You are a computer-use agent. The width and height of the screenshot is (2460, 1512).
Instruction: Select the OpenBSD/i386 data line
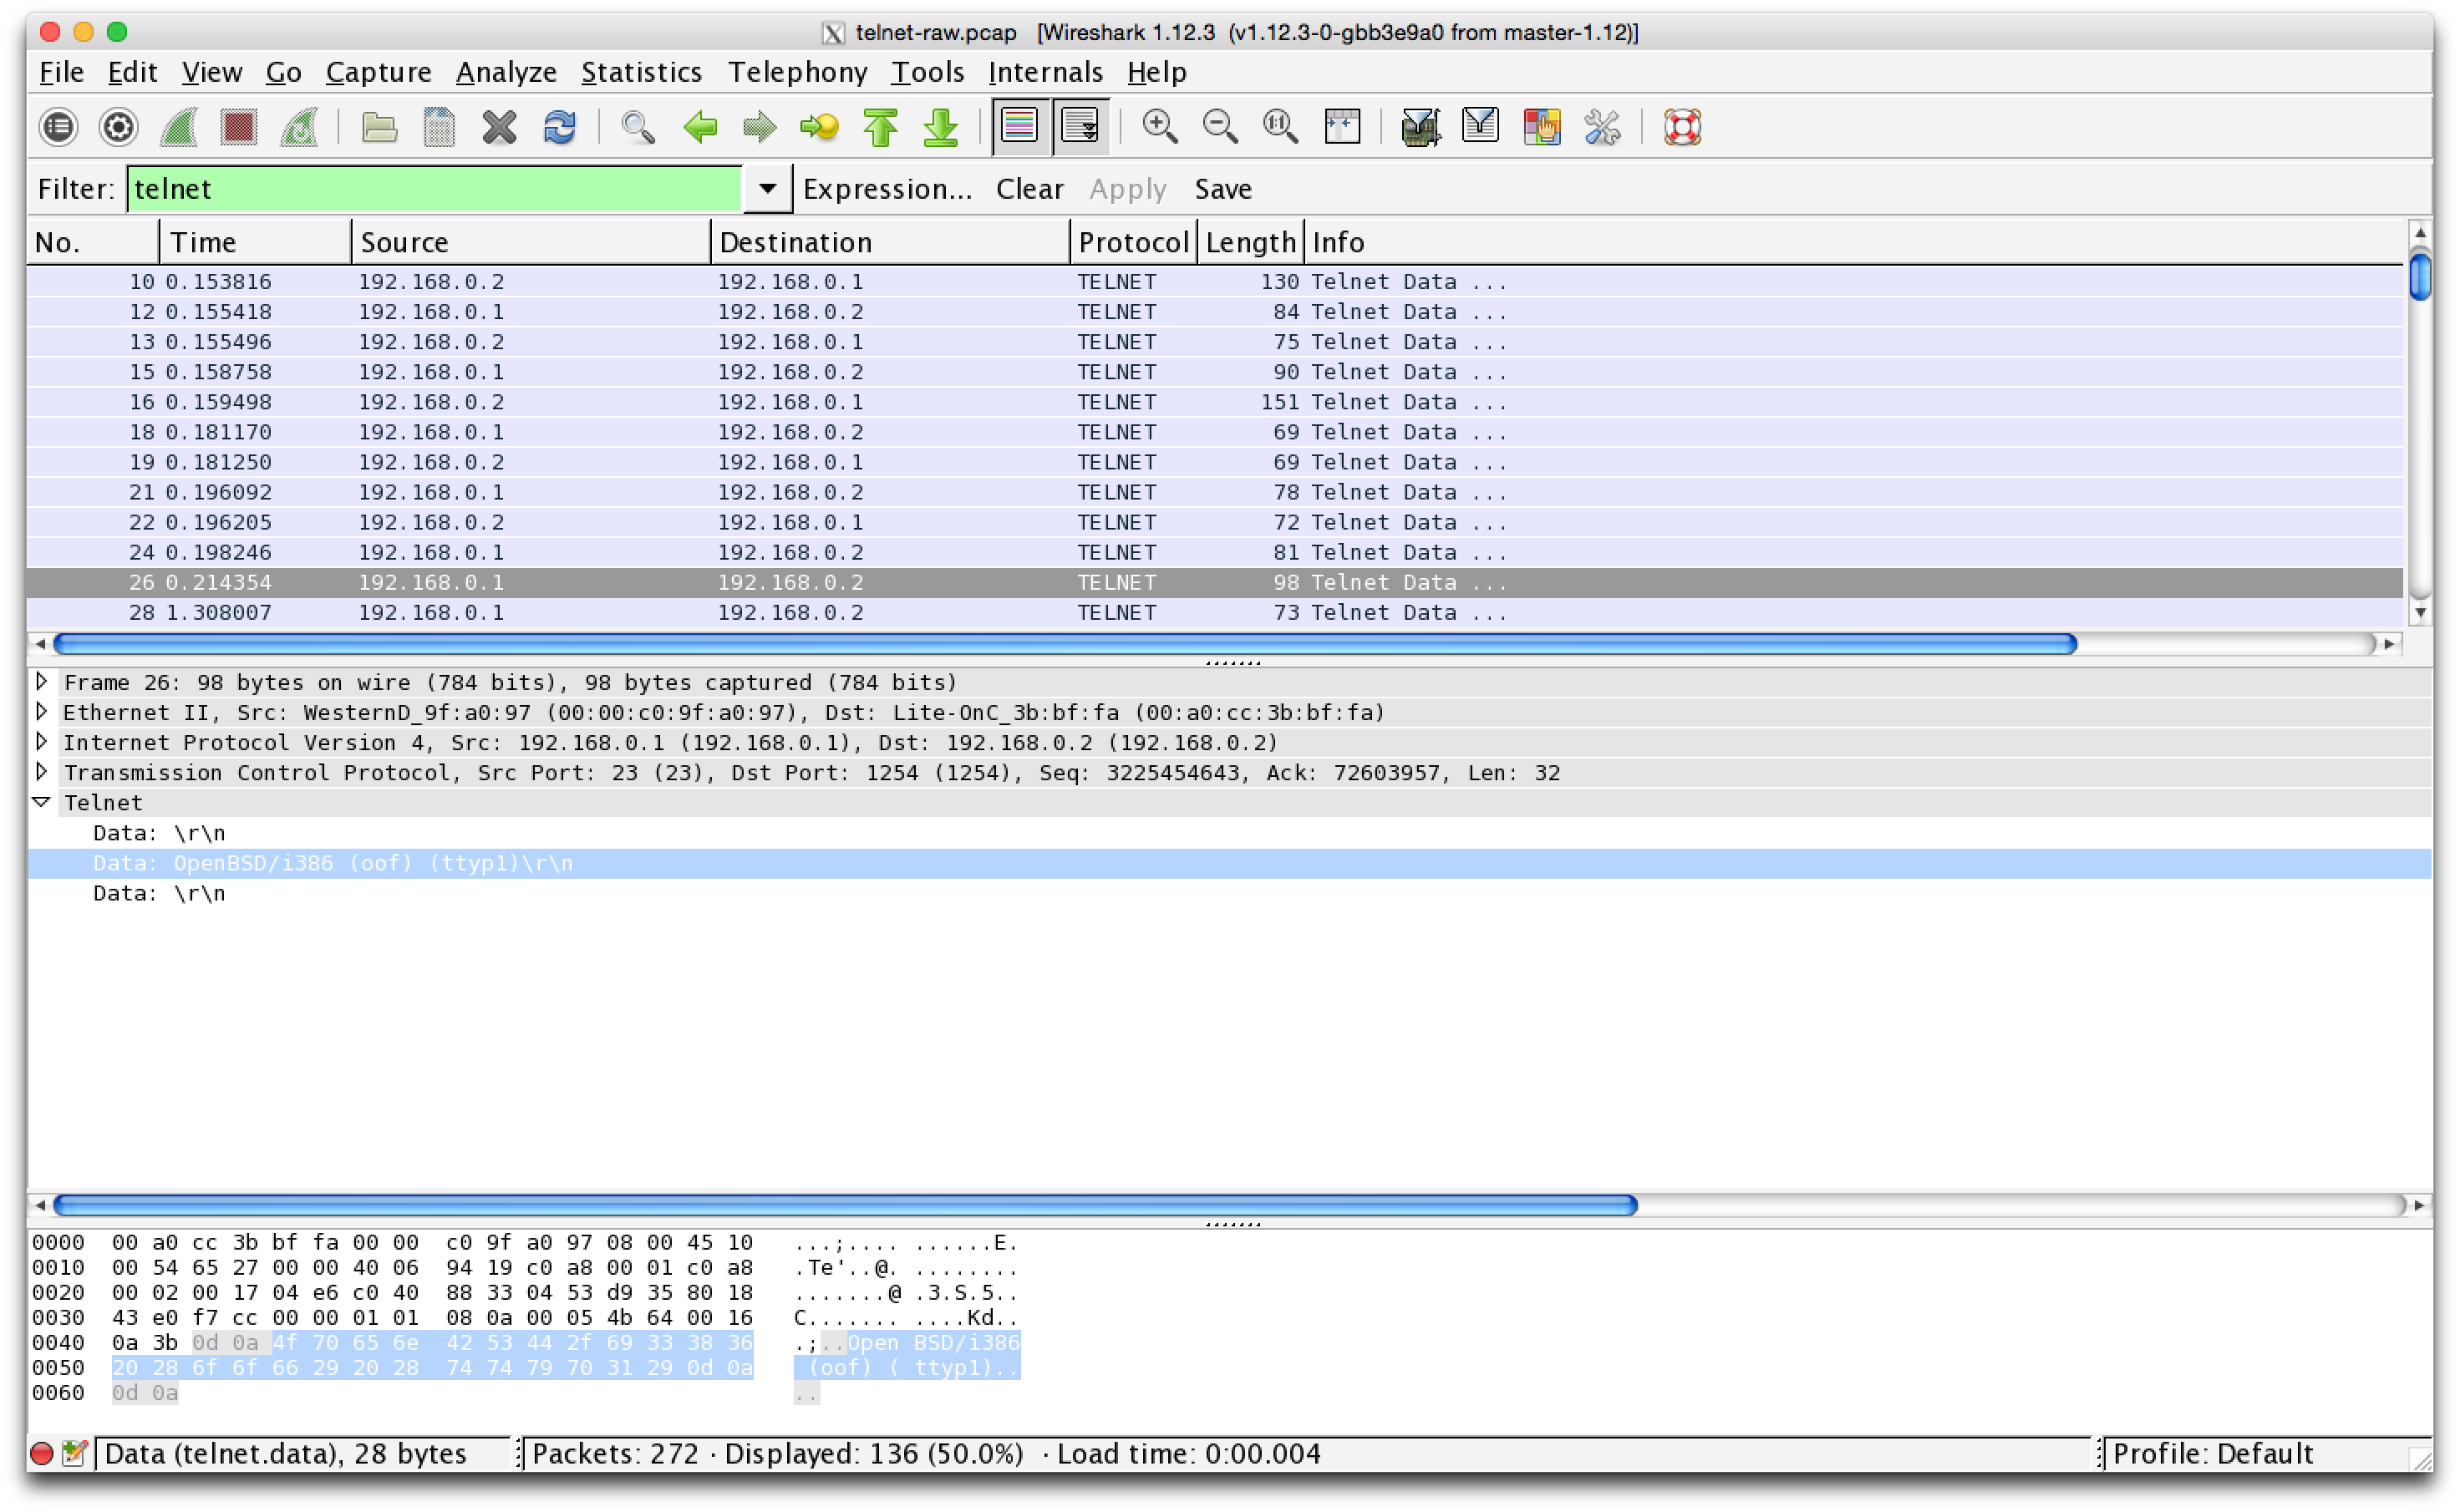[x=1228, y=863]
